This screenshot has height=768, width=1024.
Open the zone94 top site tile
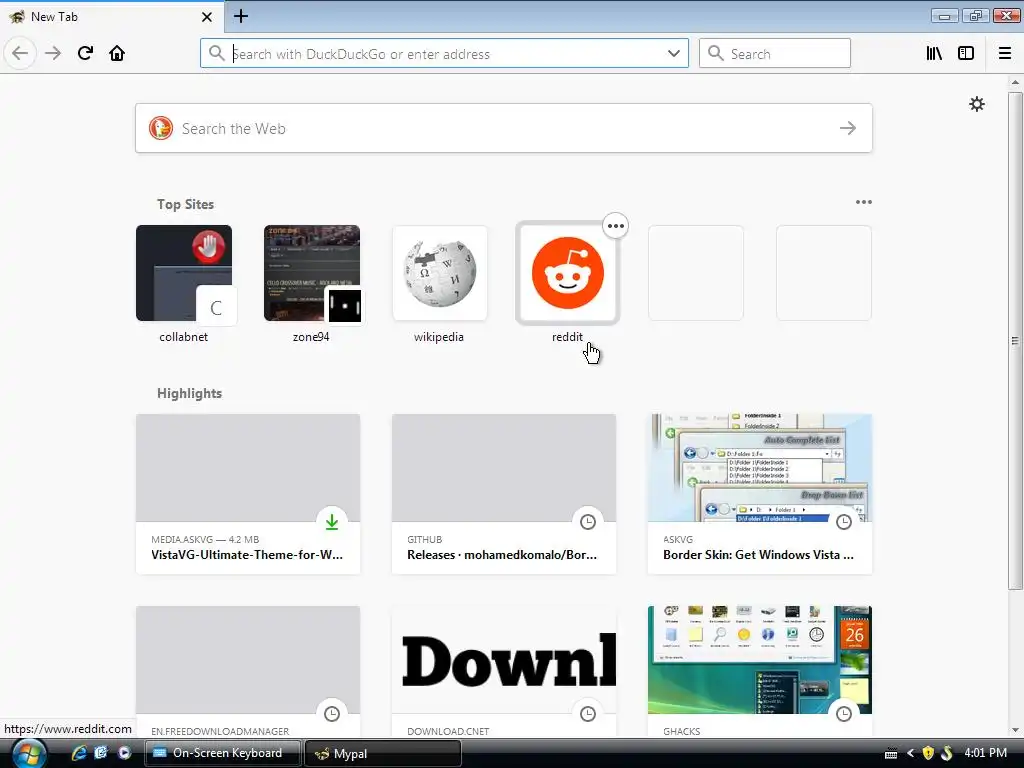click(312, 273)
